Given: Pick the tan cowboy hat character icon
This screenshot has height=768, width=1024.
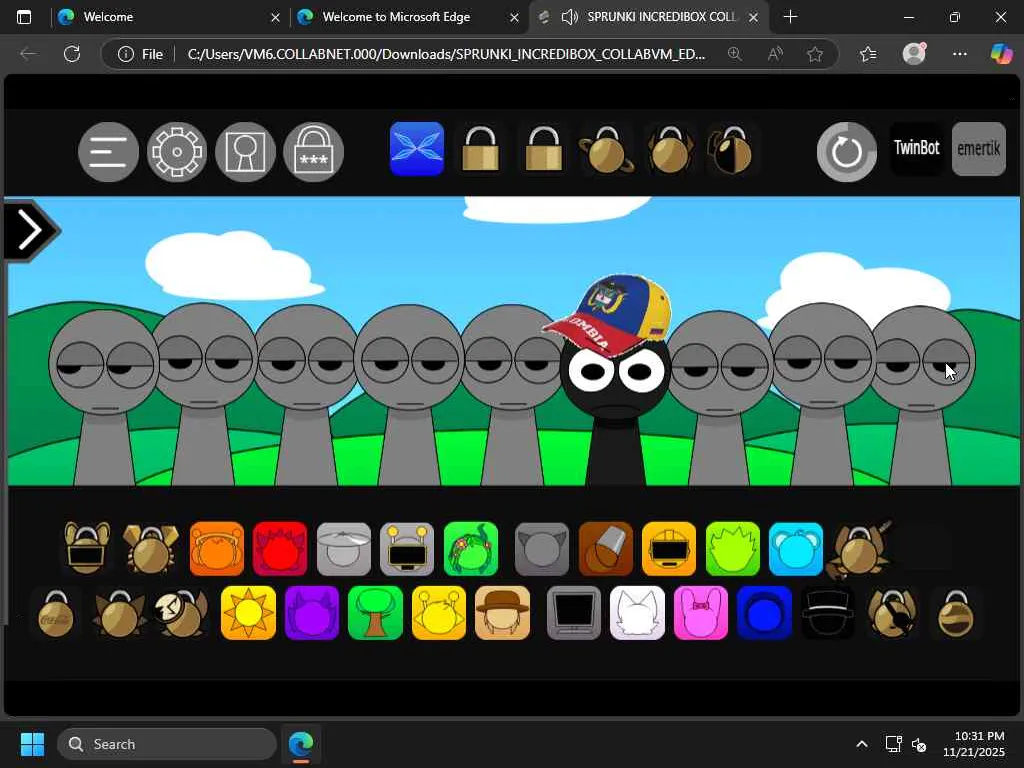Looking at the screenshot, I should (x=502, y=613).
